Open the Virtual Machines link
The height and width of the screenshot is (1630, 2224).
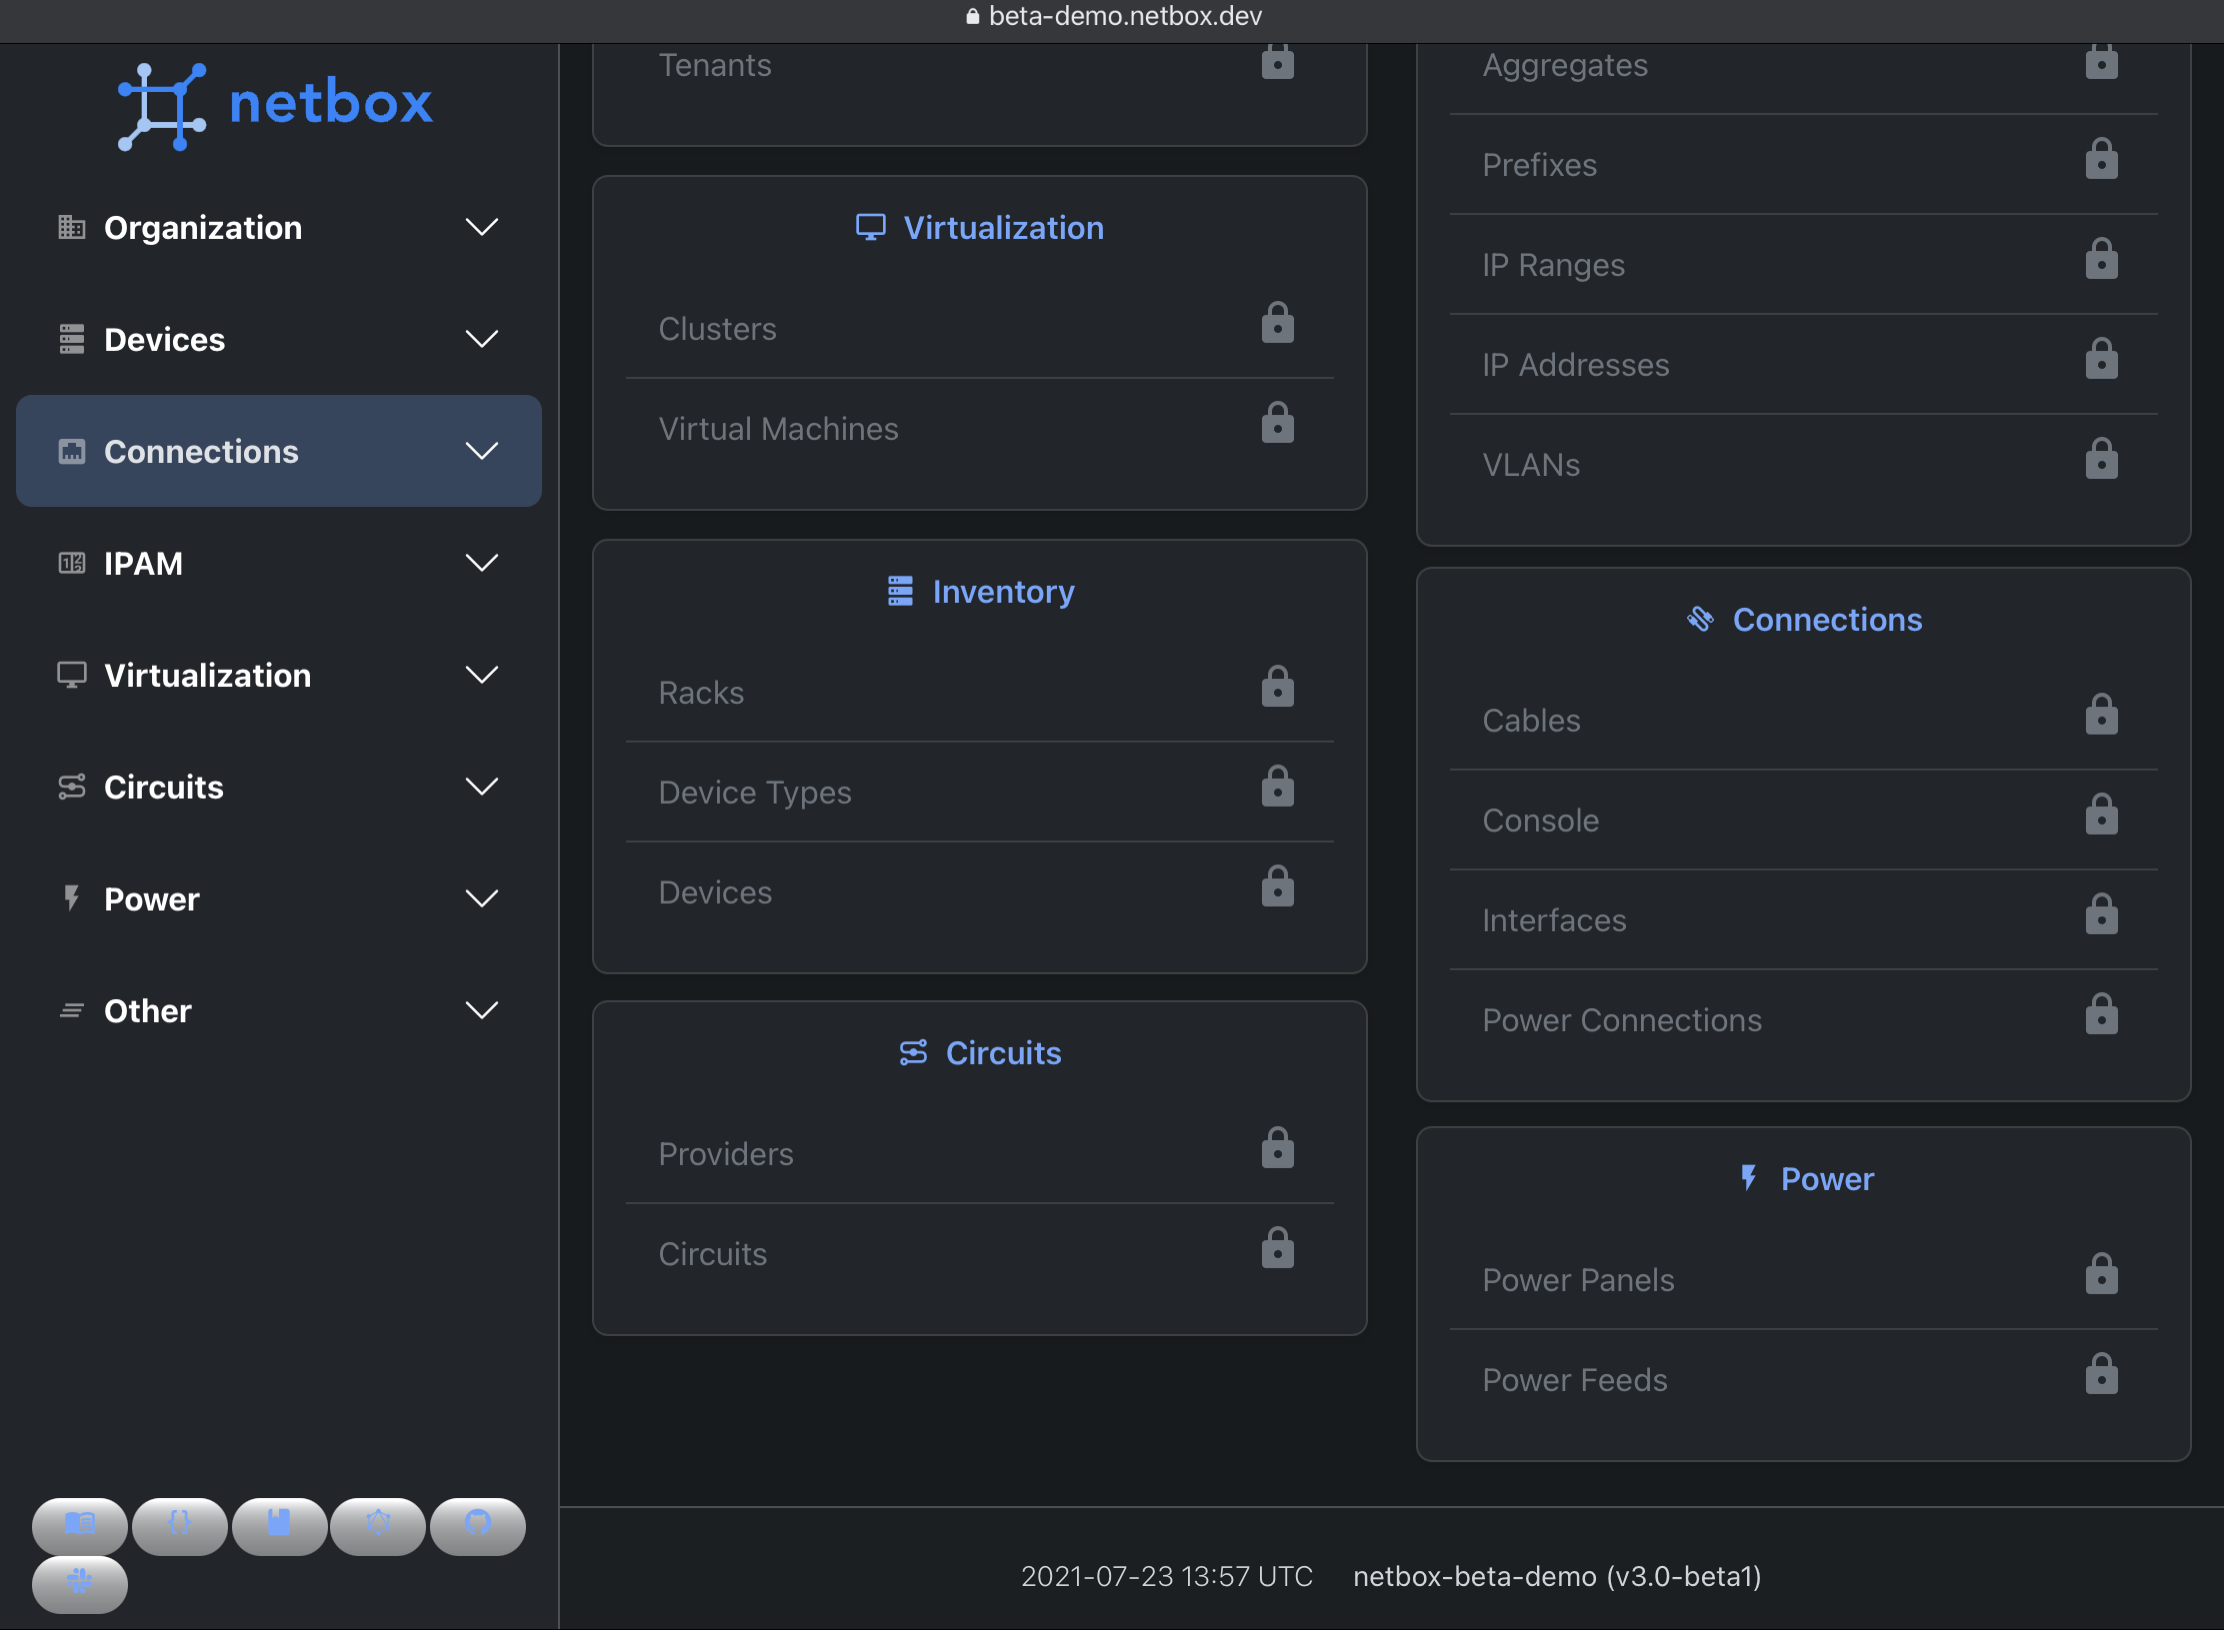click(x=778, y=429)
